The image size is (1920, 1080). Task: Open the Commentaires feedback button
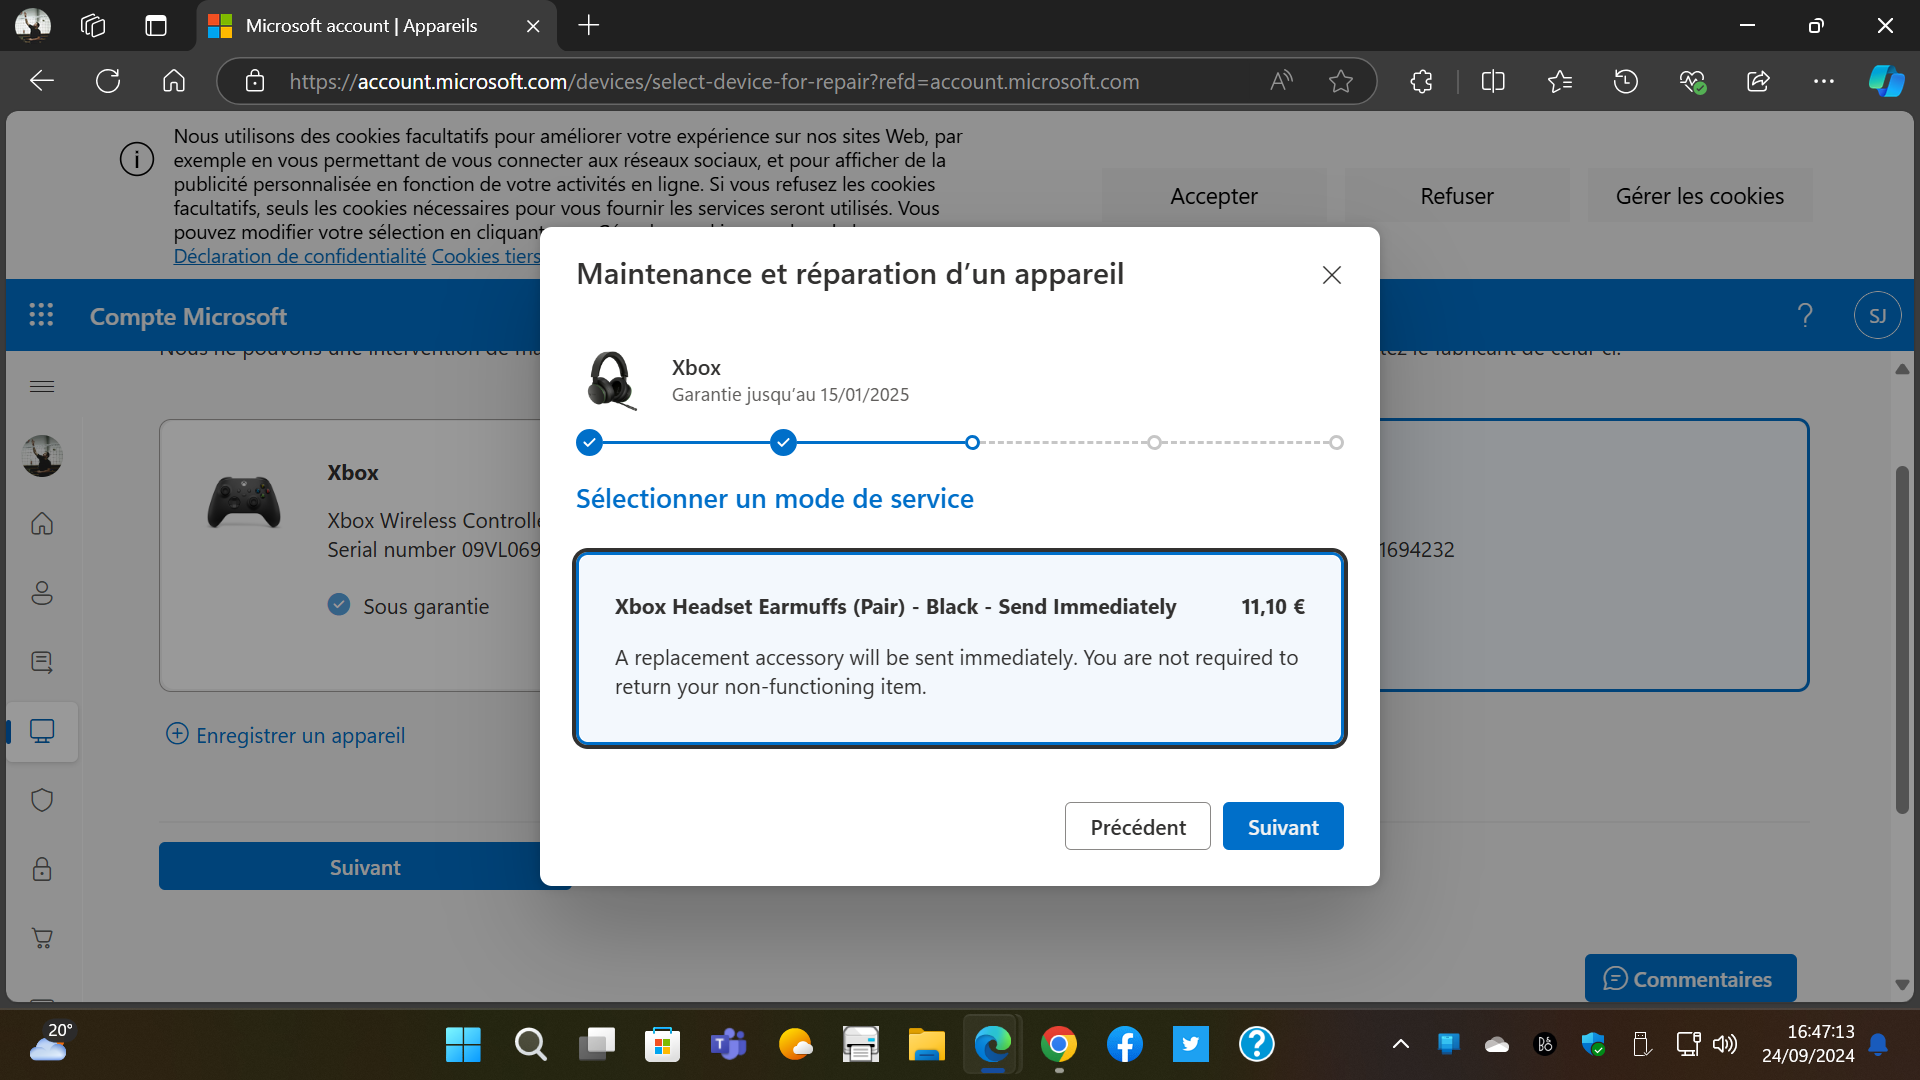[1690, 979]
